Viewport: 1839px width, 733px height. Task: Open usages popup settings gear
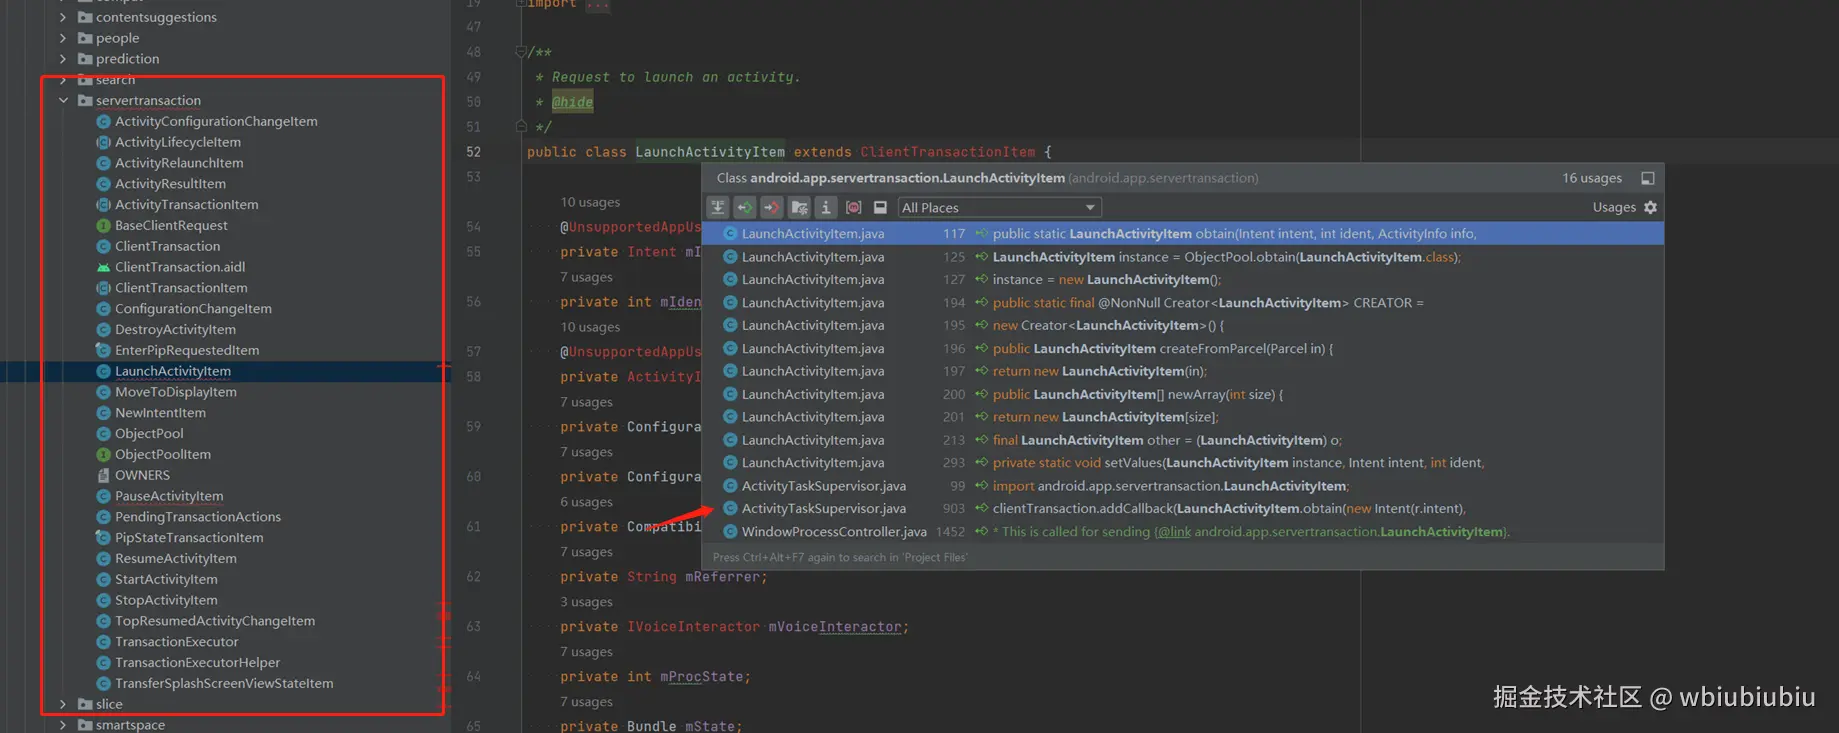[1650, 207]
